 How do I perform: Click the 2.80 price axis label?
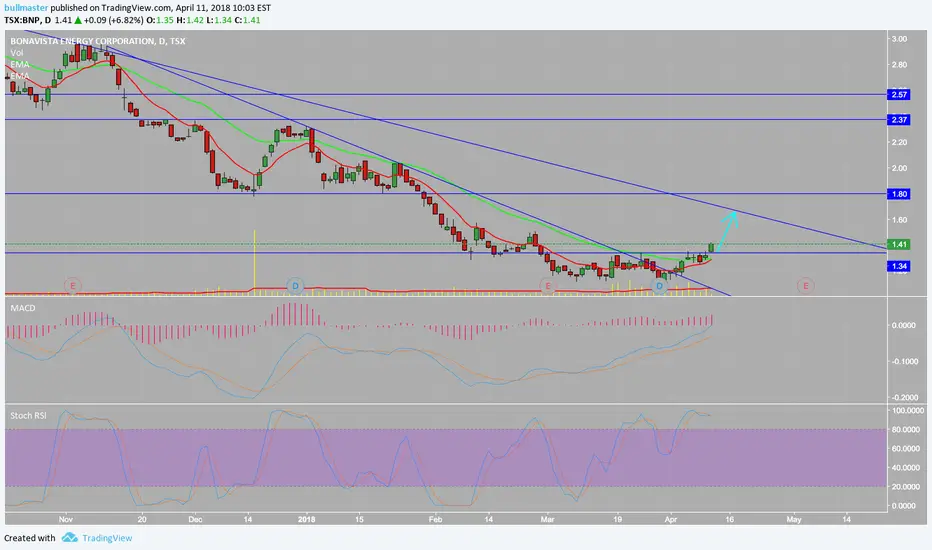tap(899, 65)
